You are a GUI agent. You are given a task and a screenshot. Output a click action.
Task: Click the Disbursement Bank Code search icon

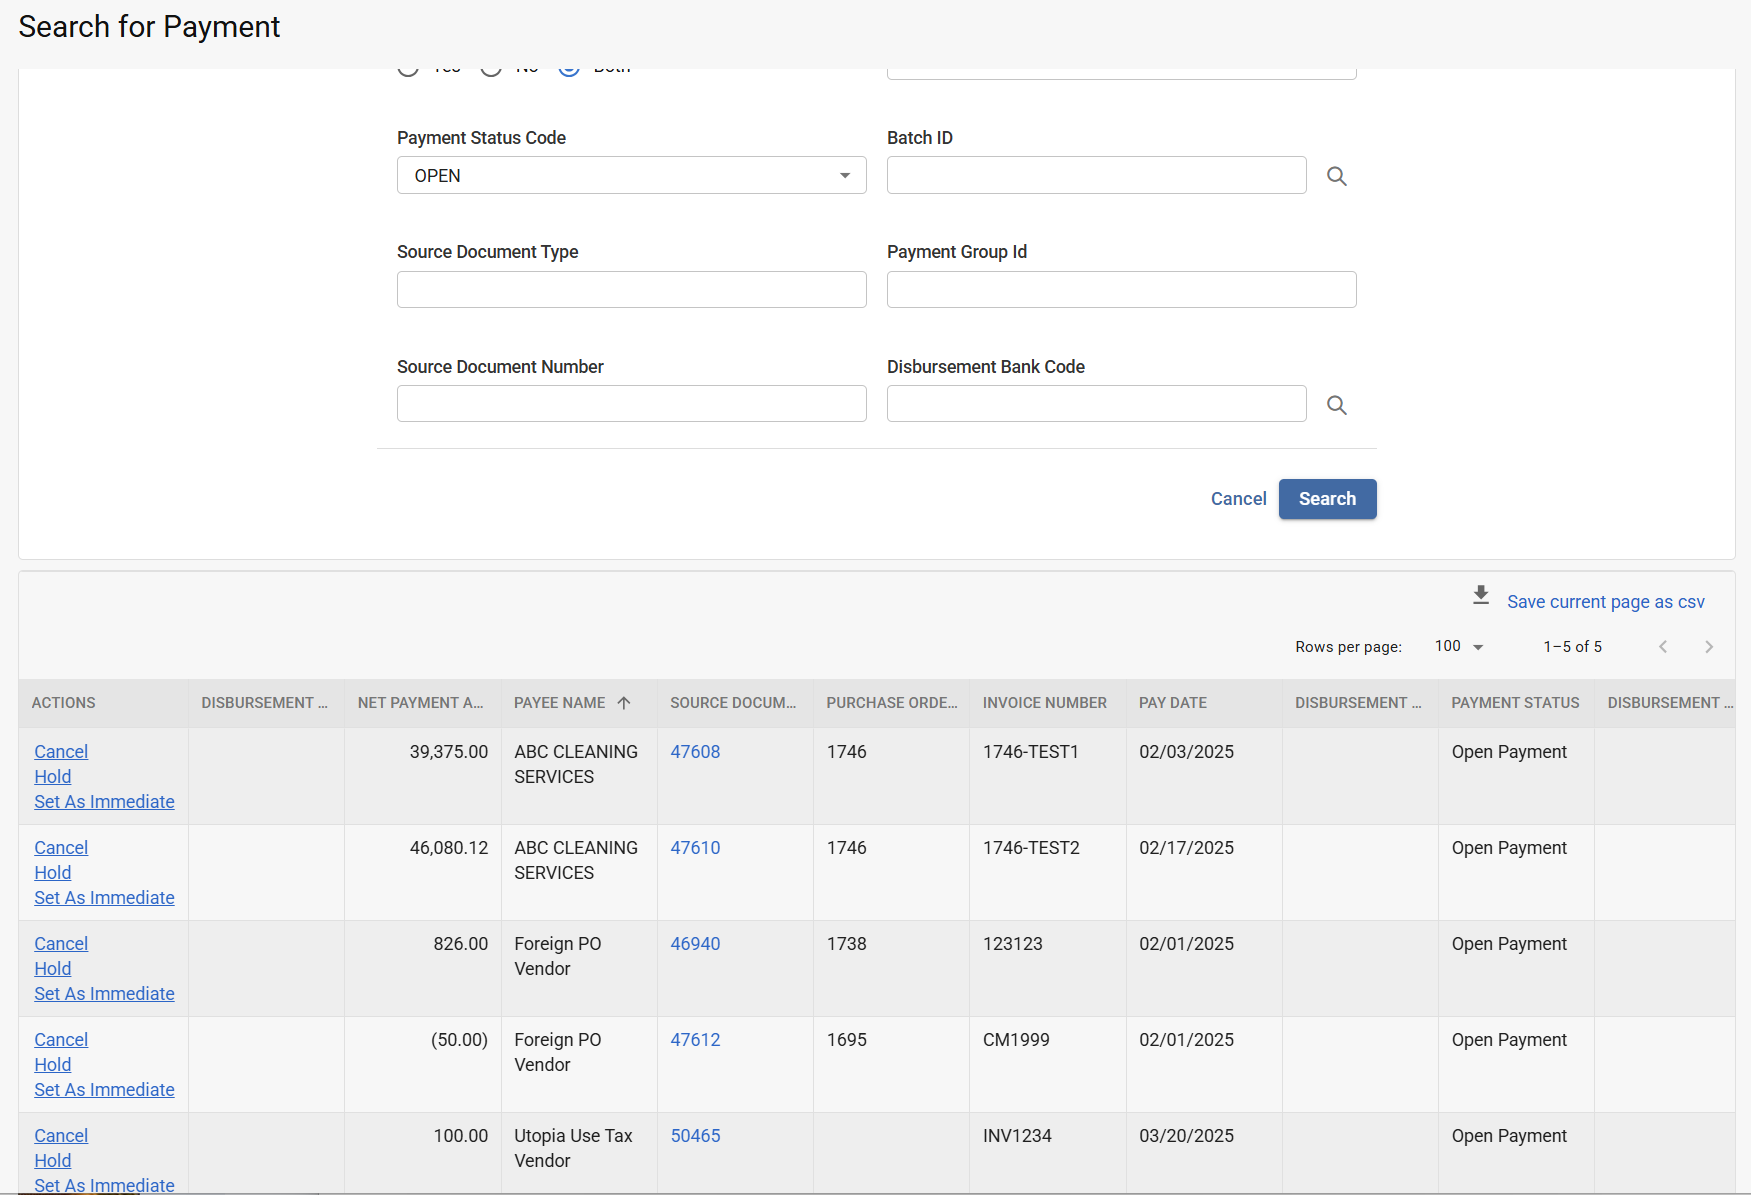(x=1336, y=405)
